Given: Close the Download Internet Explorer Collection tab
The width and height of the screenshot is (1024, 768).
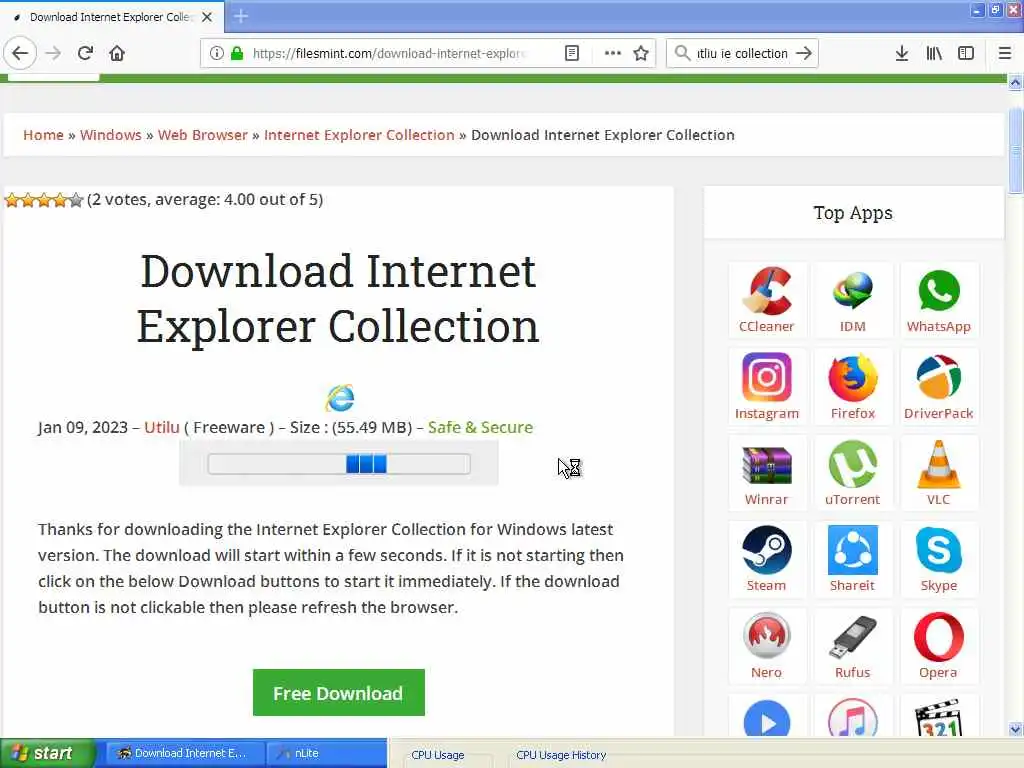Looking at the screenshot, I should coord(207,17).
